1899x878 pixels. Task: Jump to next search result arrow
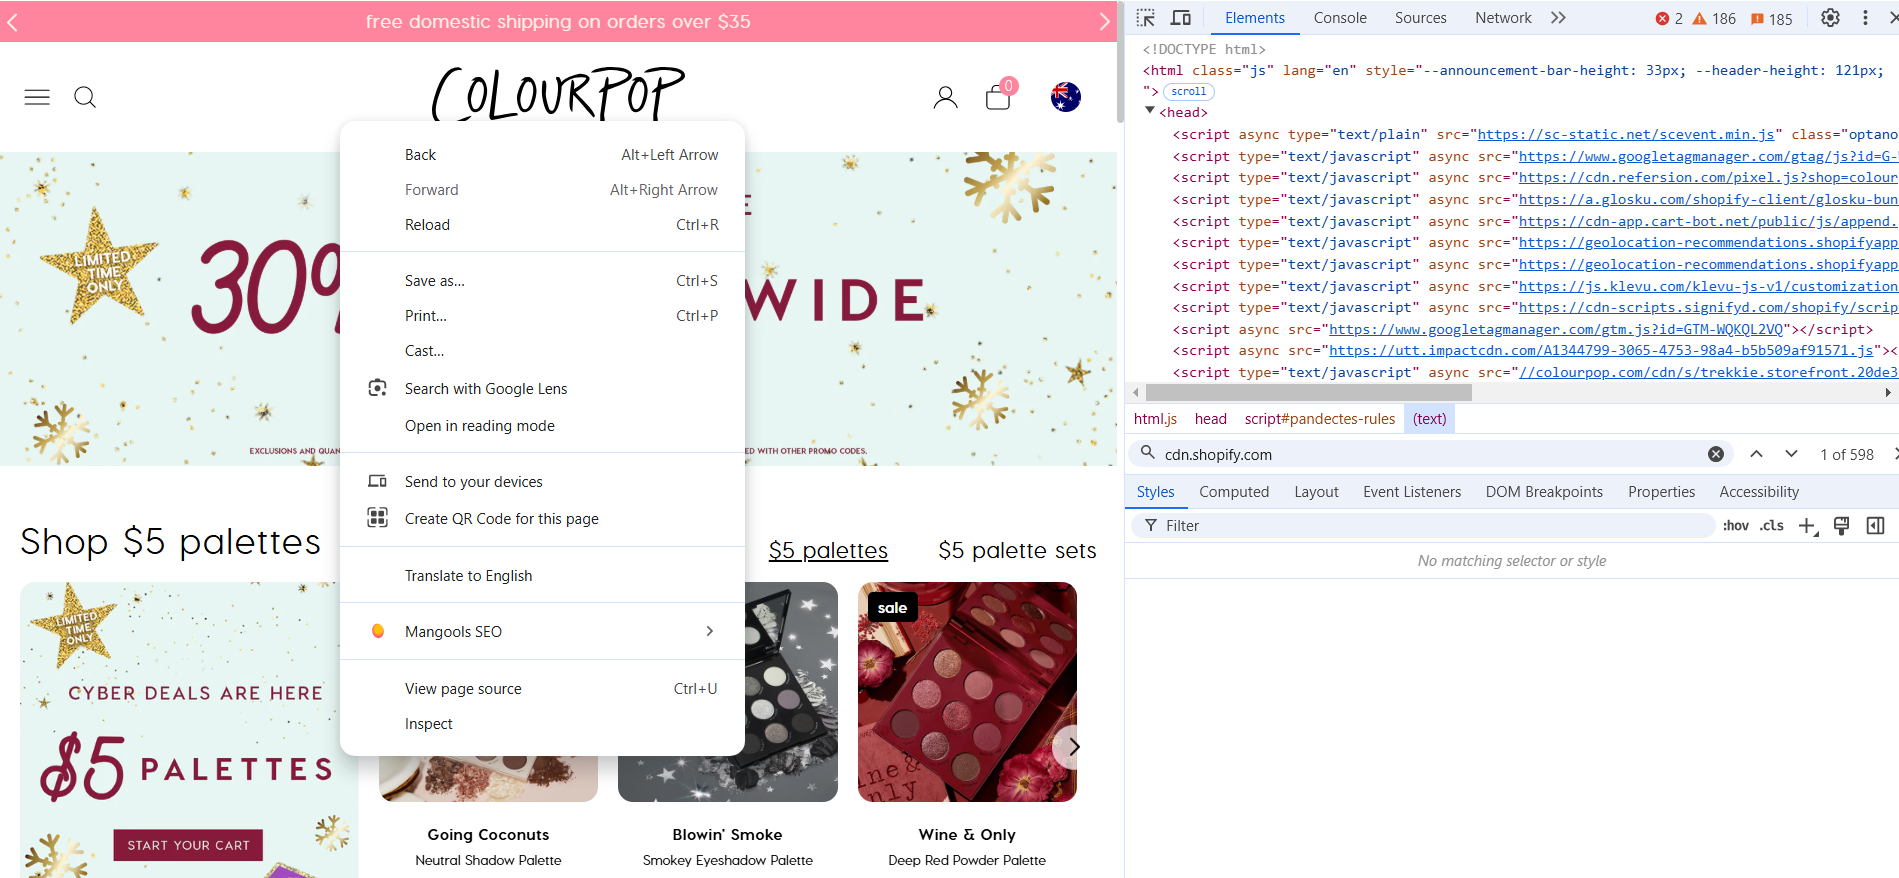[1791, 454]
